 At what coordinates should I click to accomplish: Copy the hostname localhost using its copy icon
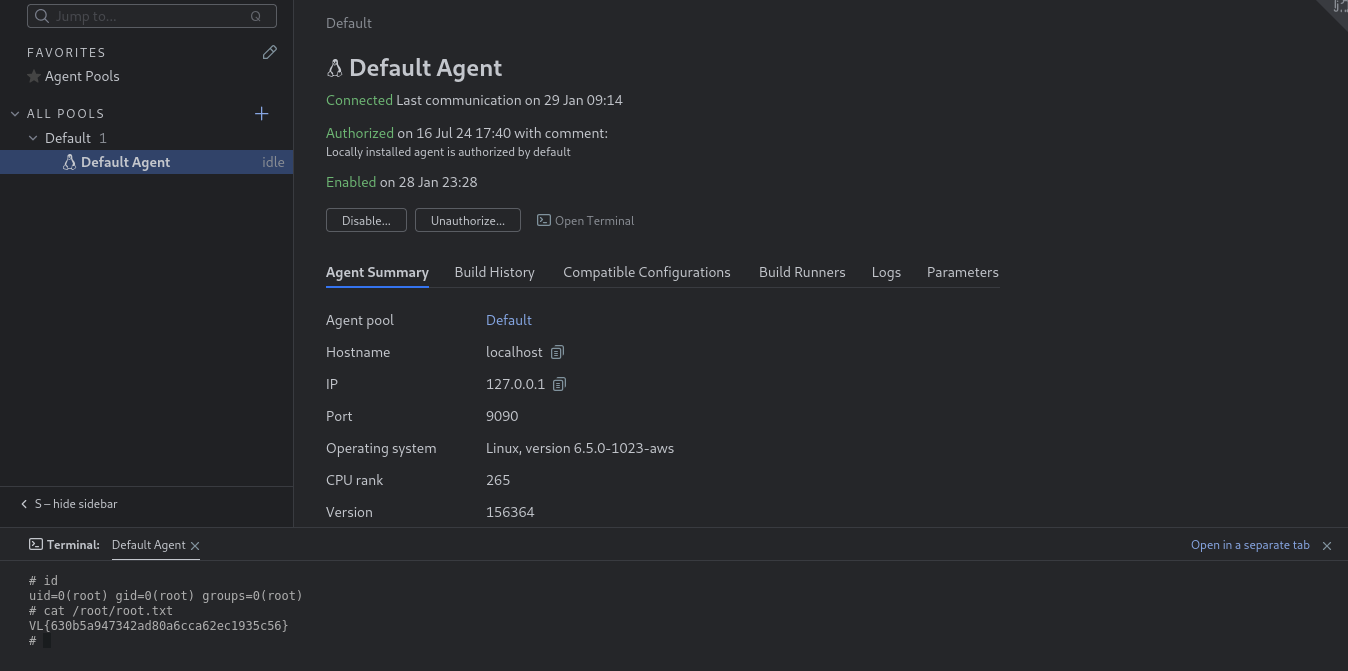(x=558, y=352)
